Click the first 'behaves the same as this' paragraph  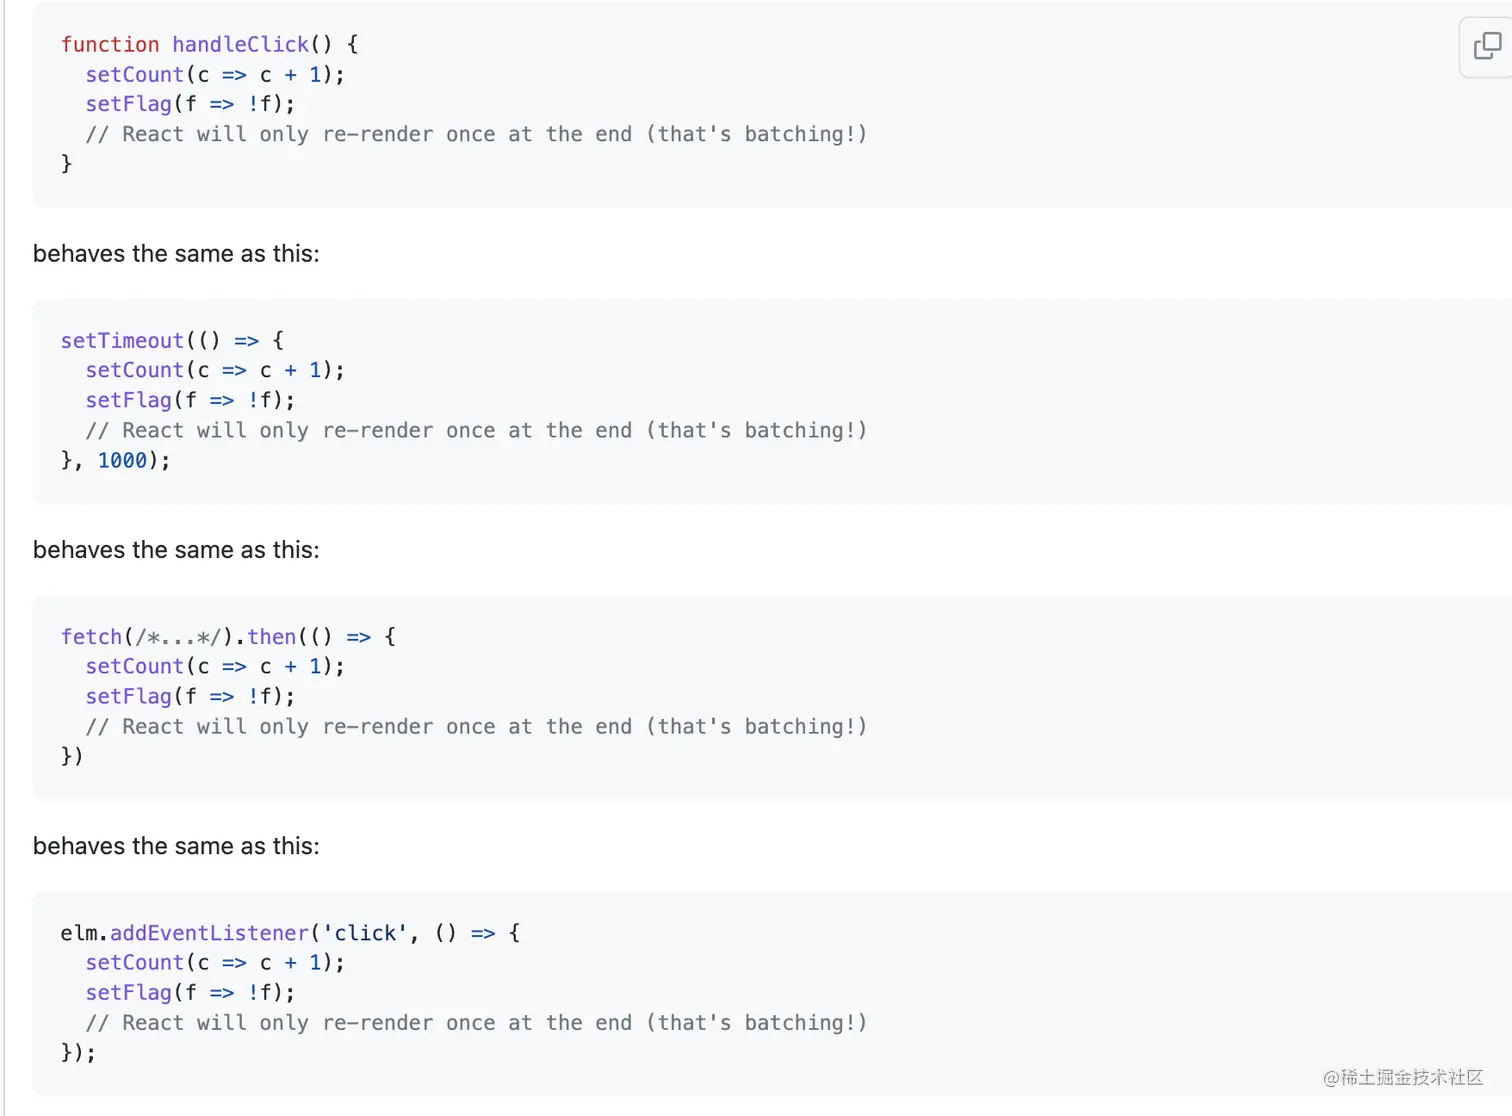pos(176,254)
